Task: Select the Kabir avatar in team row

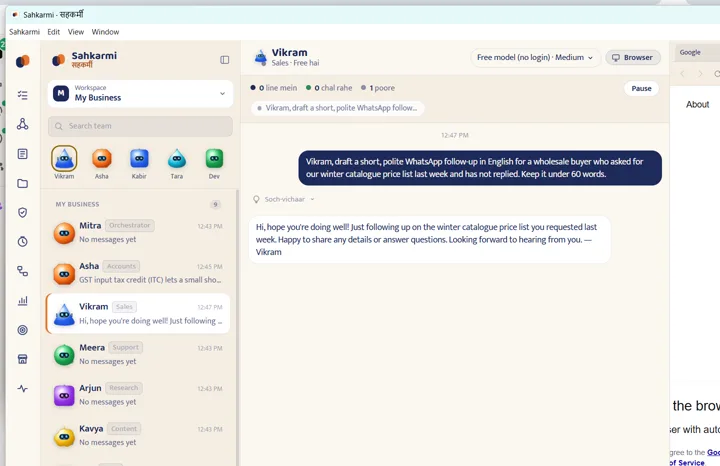Action: [139, 159]
